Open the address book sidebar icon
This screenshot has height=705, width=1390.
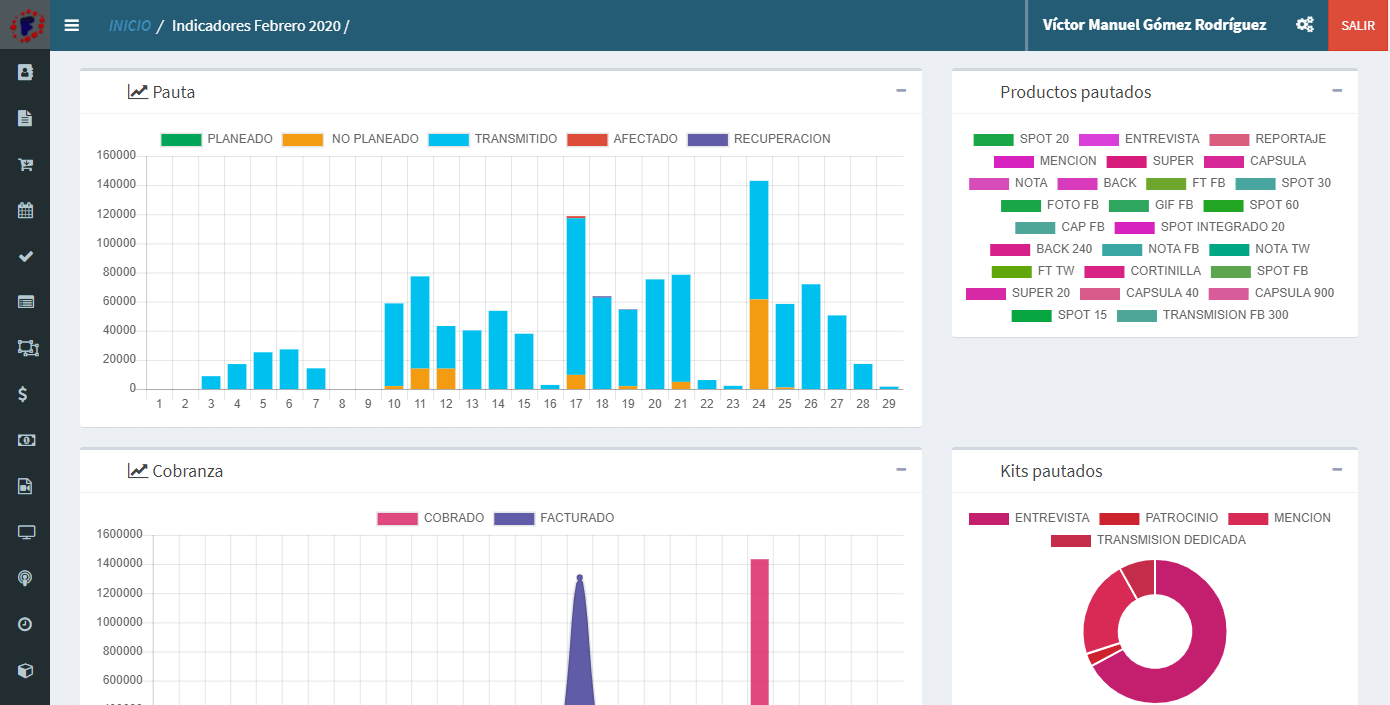coord(25,72)
